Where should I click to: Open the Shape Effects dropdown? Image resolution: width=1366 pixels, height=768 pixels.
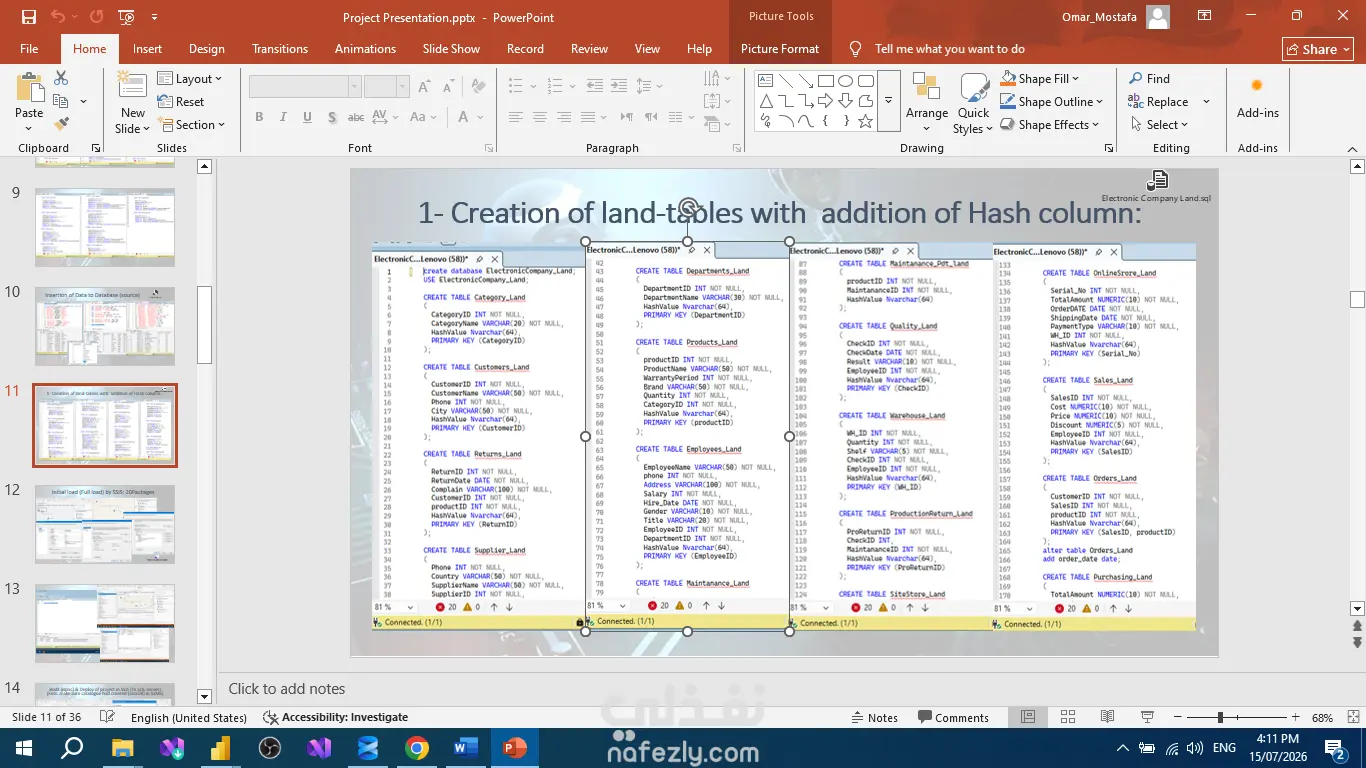click(x=1050, y=124)
